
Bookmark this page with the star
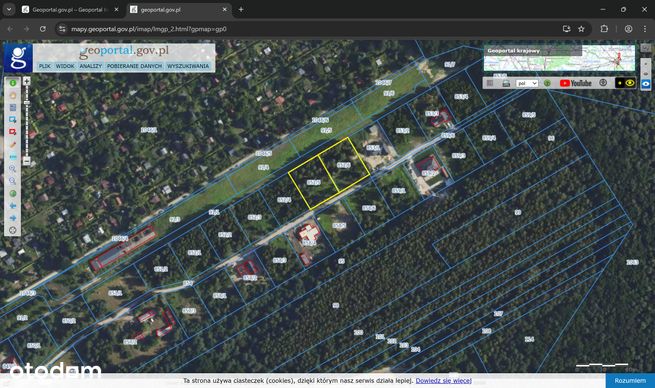[581, 29]
